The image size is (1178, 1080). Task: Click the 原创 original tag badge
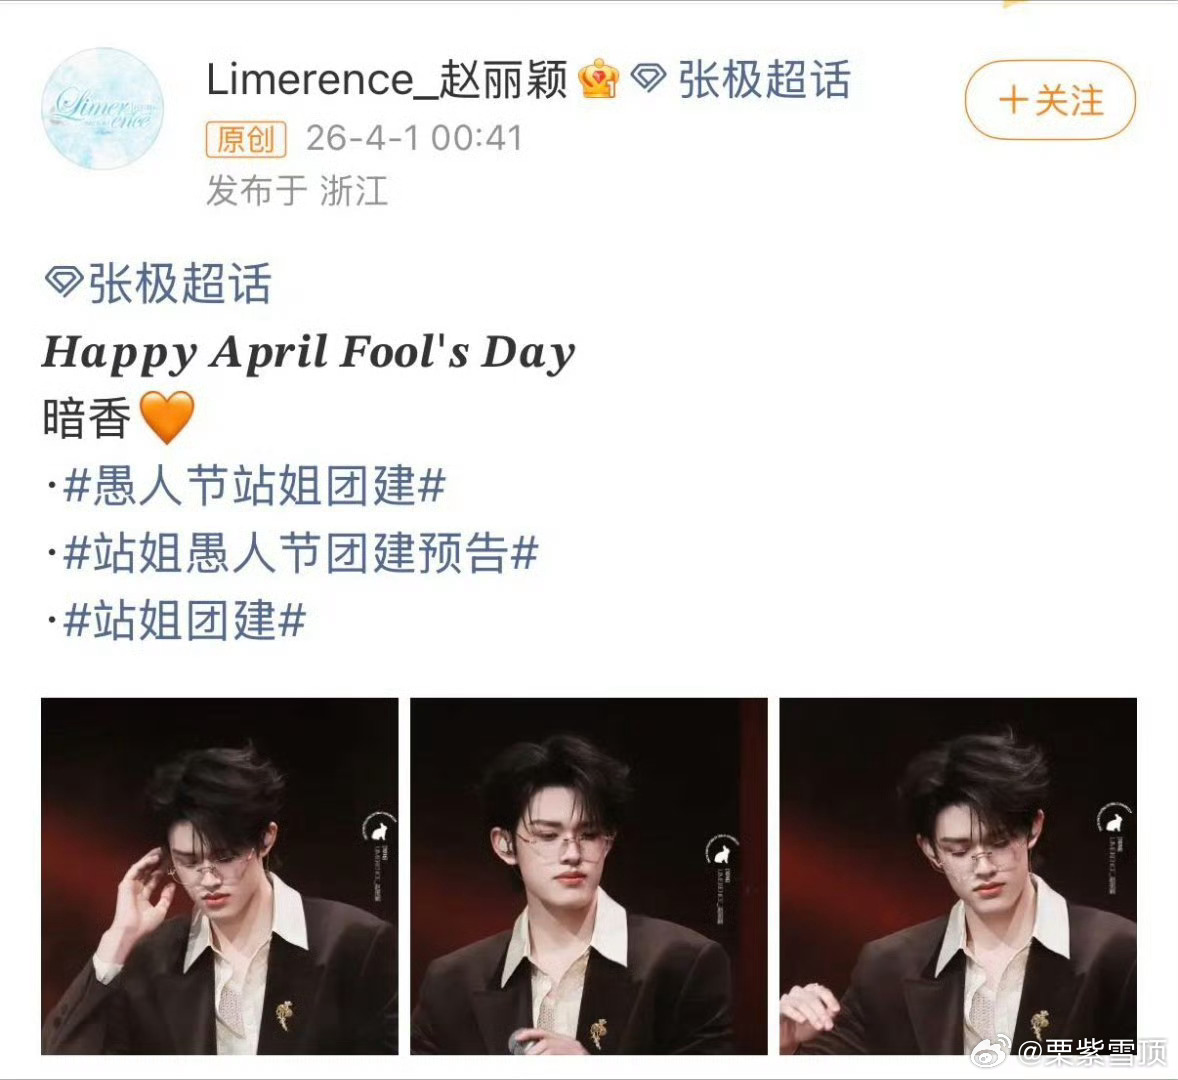246,139
